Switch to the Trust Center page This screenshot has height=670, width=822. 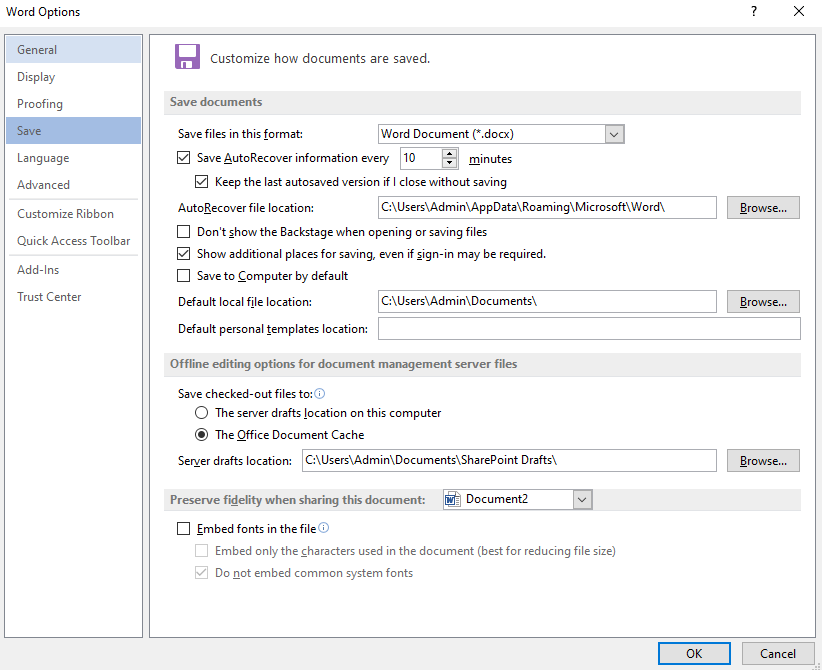pos(49,296)
